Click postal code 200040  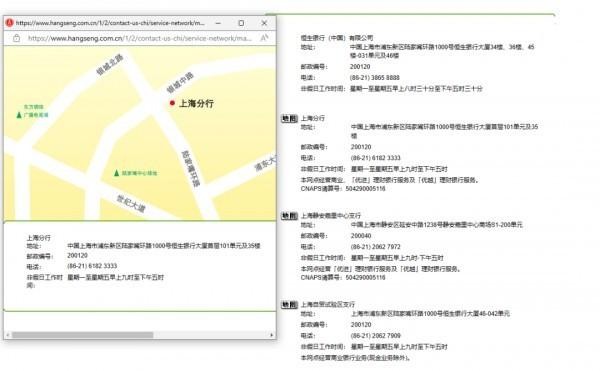(x=361, y=236)
